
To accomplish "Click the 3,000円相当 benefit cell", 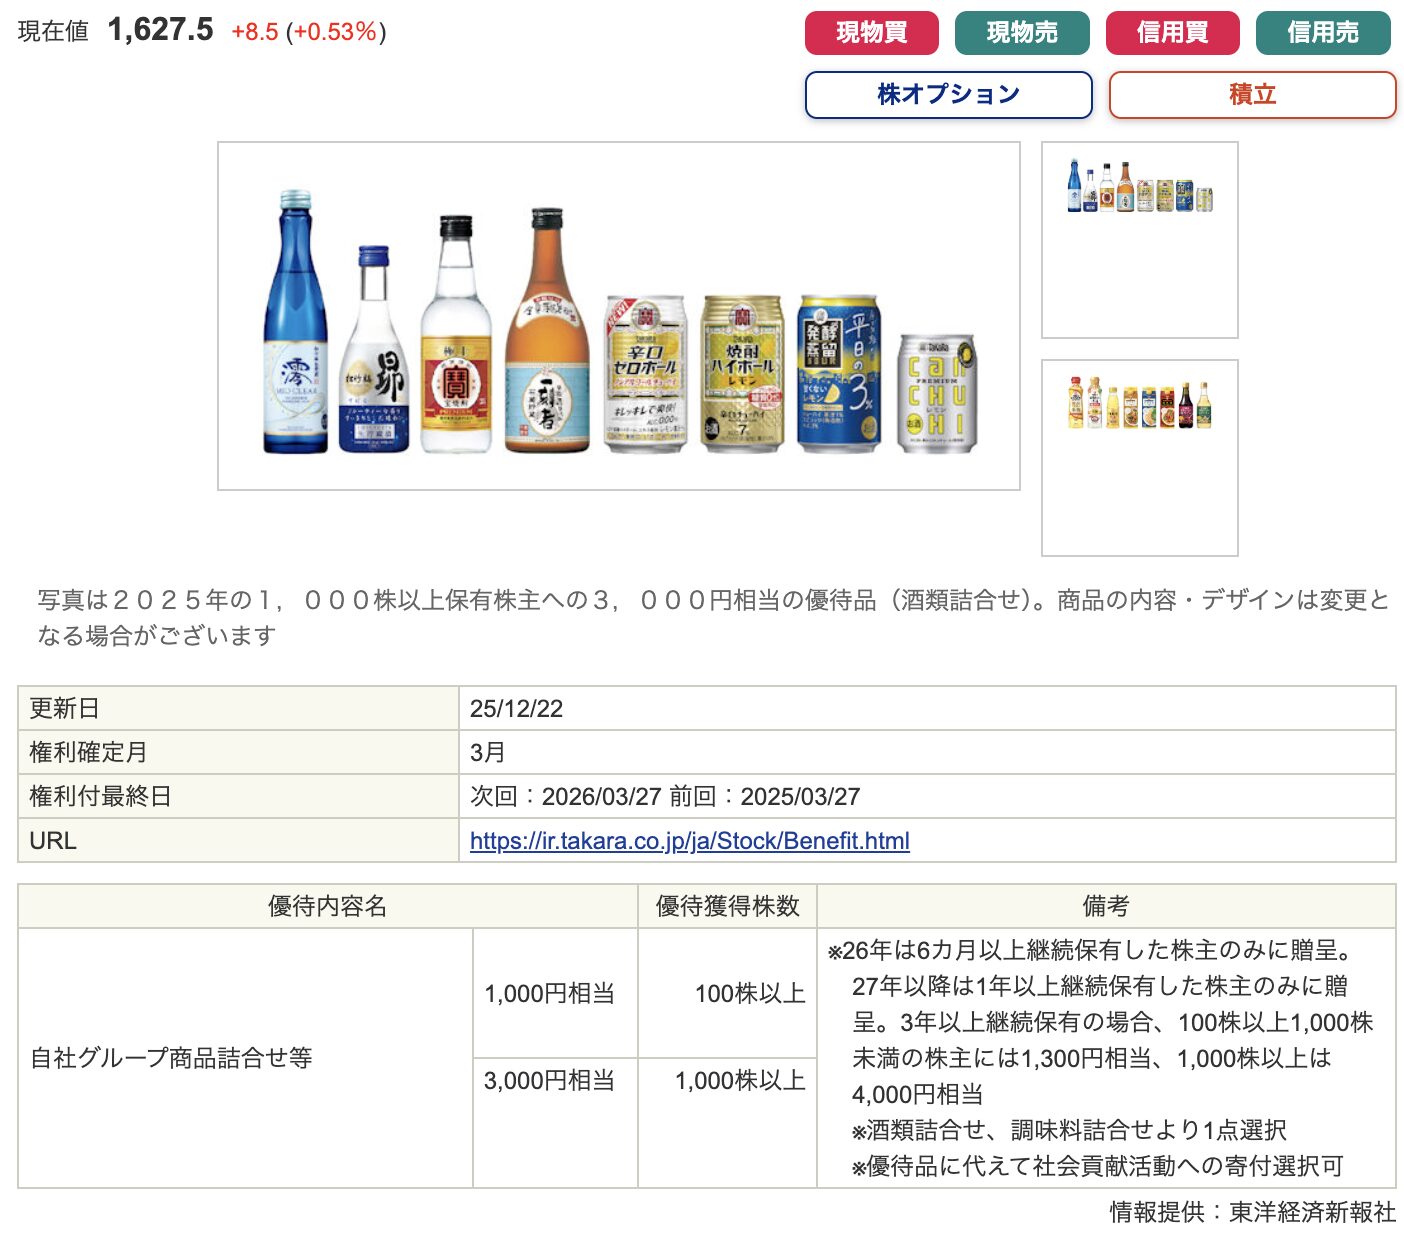I will (549, 1081).
